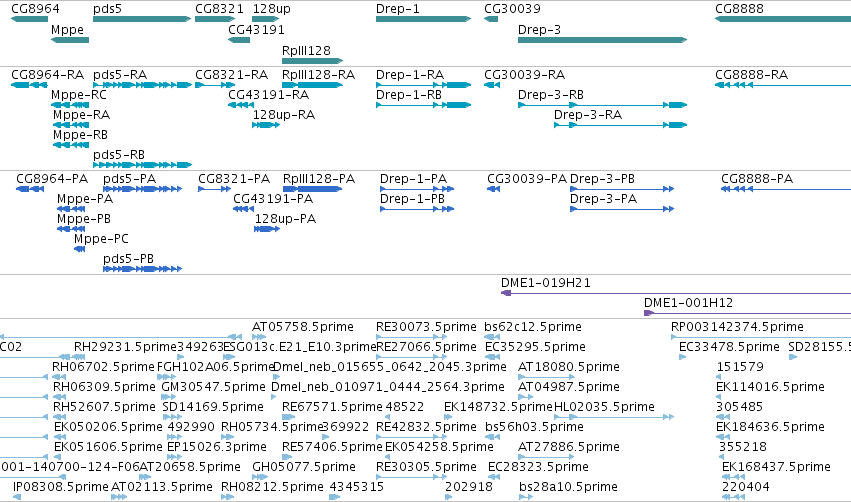Click the Drep-3-PA protein label
Image resolution: width=851 pixels, height=502 pixels.
click(604, 199)
